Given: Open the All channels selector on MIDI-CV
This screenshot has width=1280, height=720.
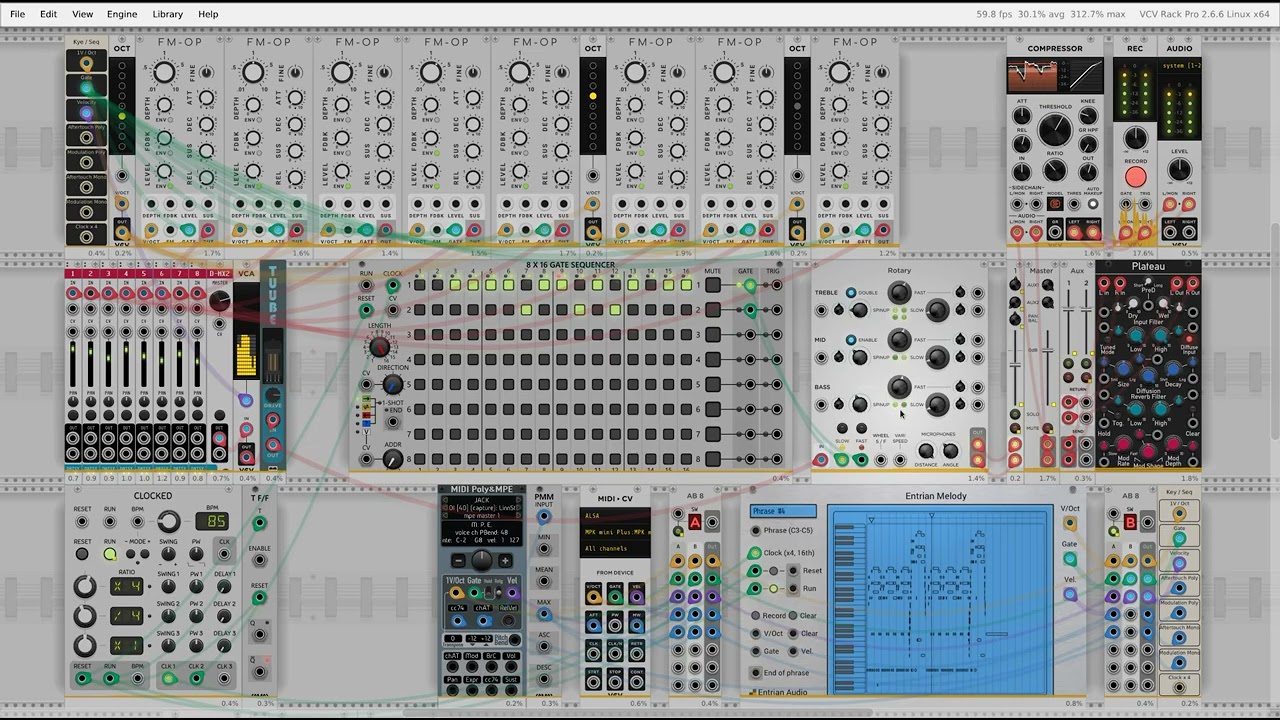Looking at the screenshot, I should (616, 548).
